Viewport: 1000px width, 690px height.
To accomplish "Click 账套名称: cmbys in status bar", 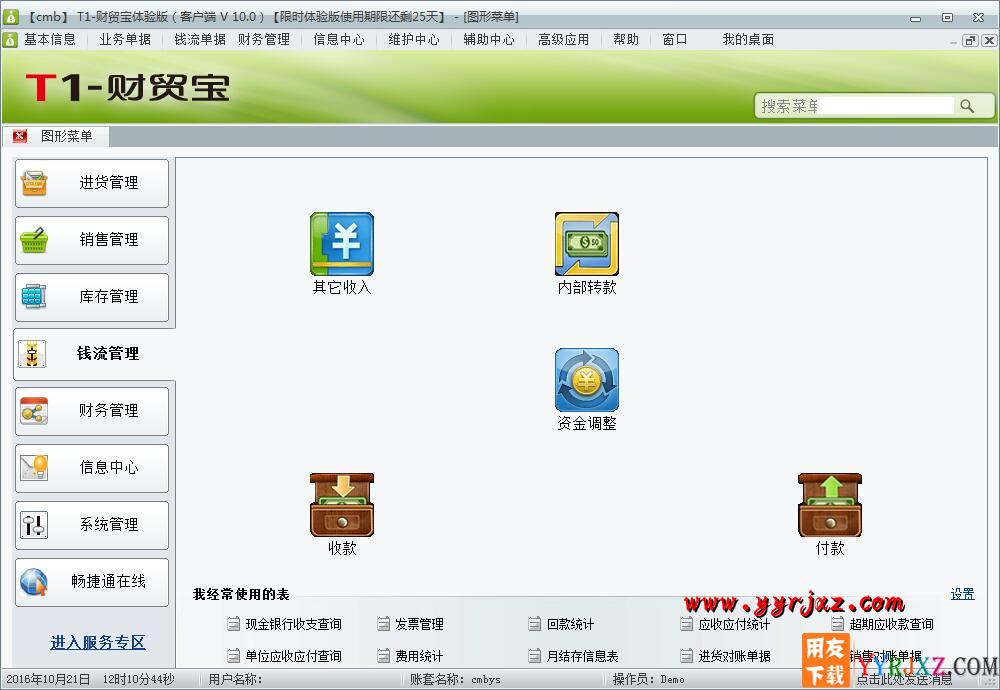I will pyautogui.click(x=455, y=679).
